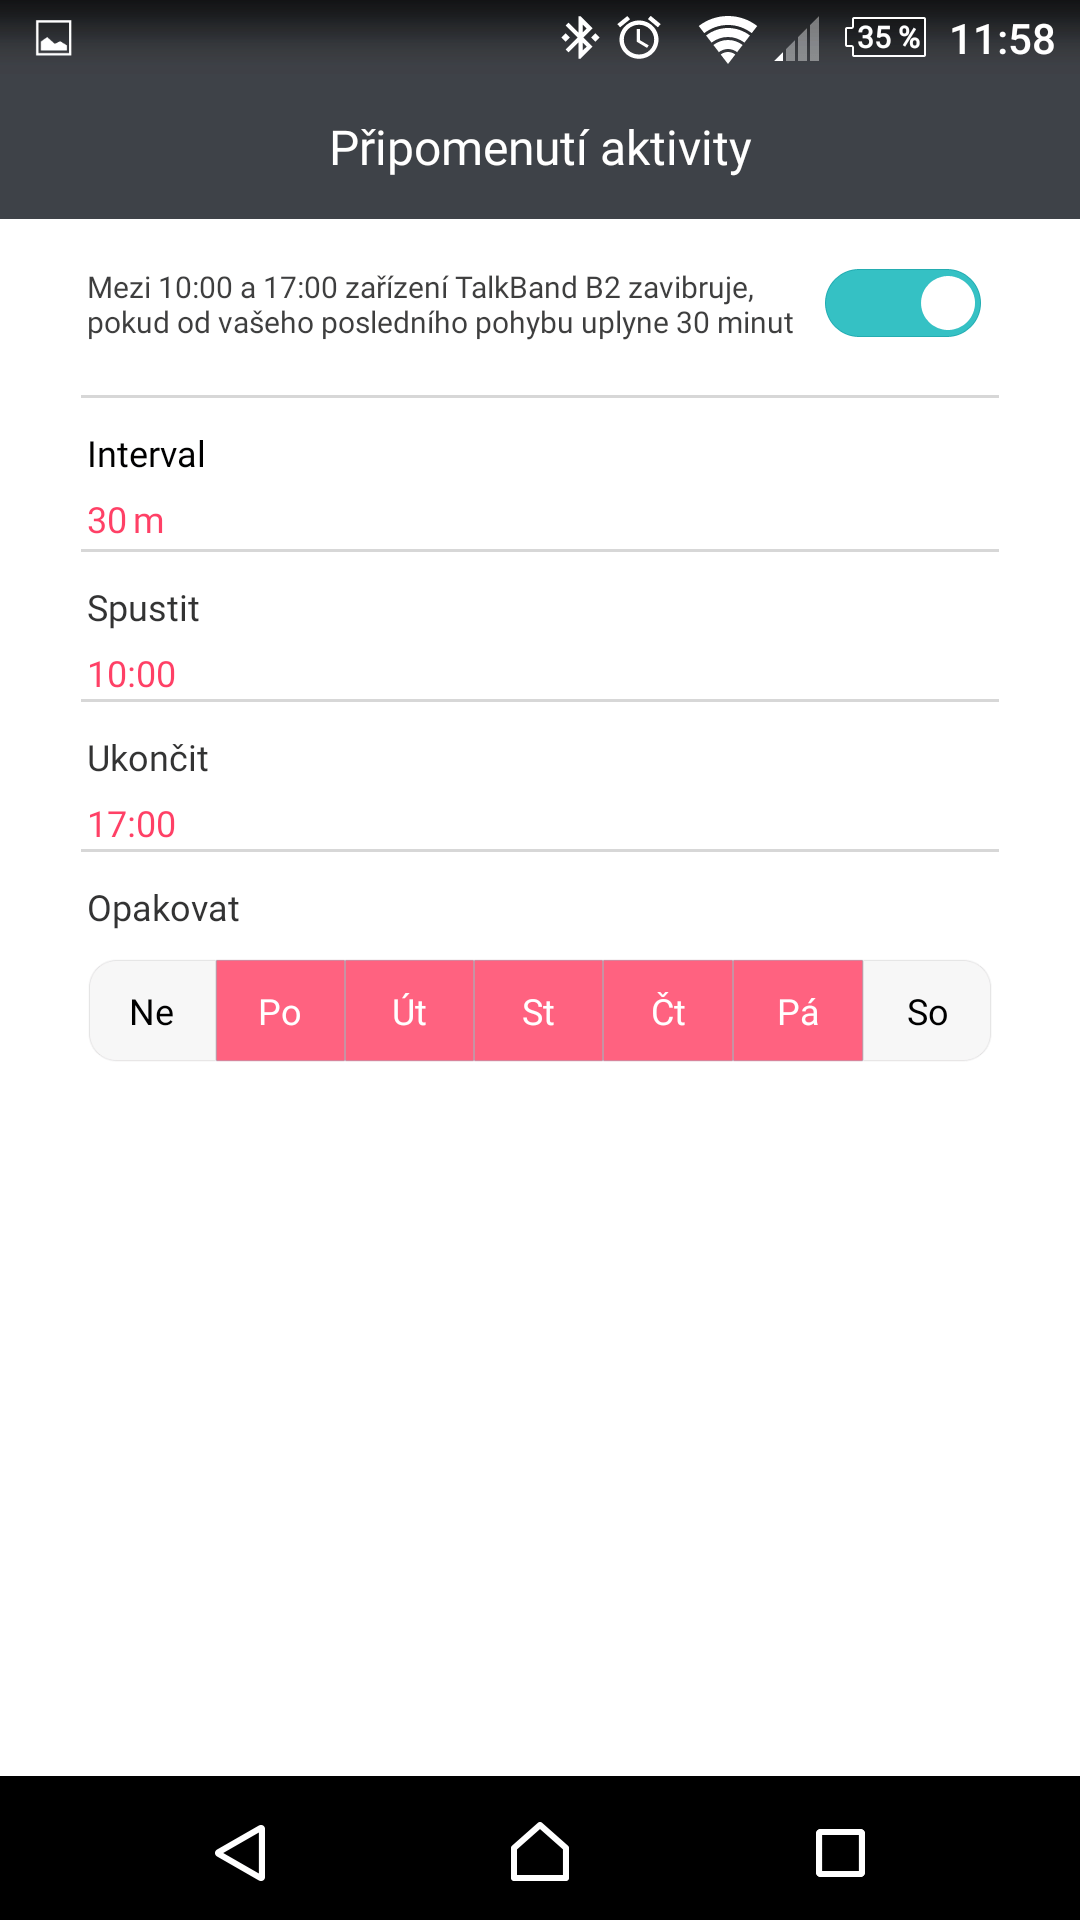Tap the alarm clock status icon
Image resolution: width=1080 pixels, height=1920 pixels.
click(639, 39)
